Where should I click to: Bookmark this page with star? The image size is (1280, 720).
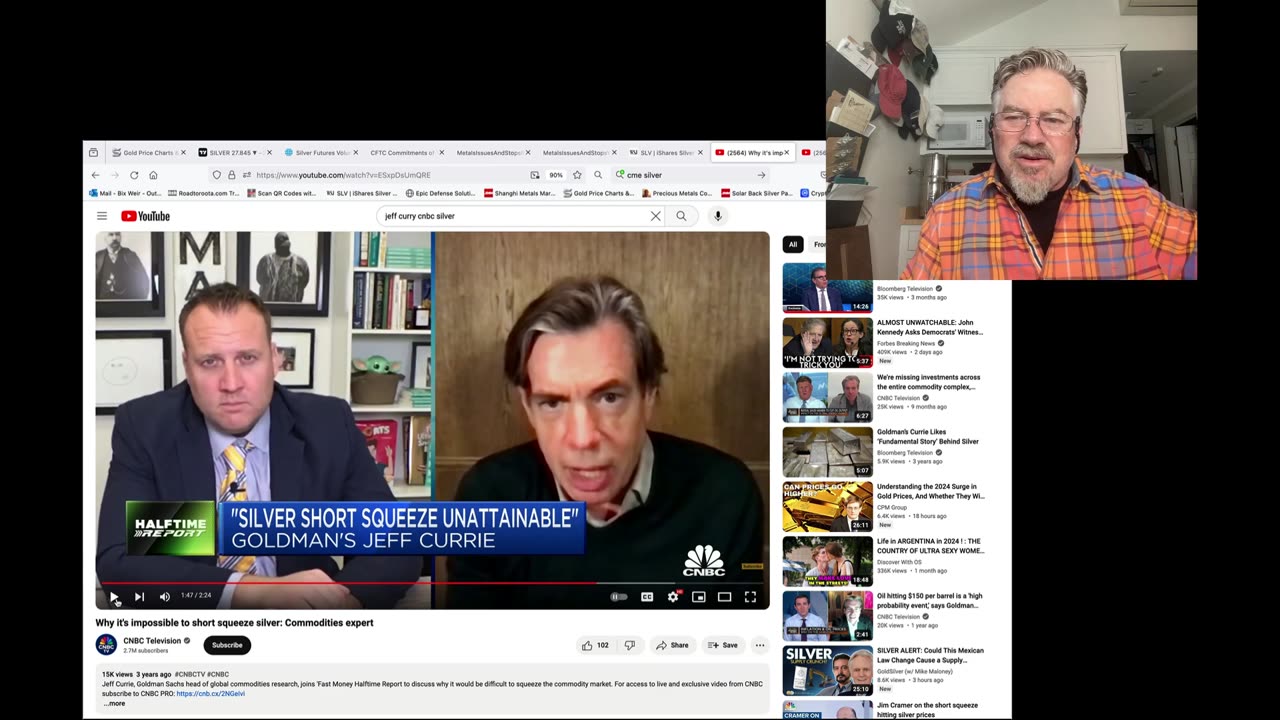coord(577,175)
